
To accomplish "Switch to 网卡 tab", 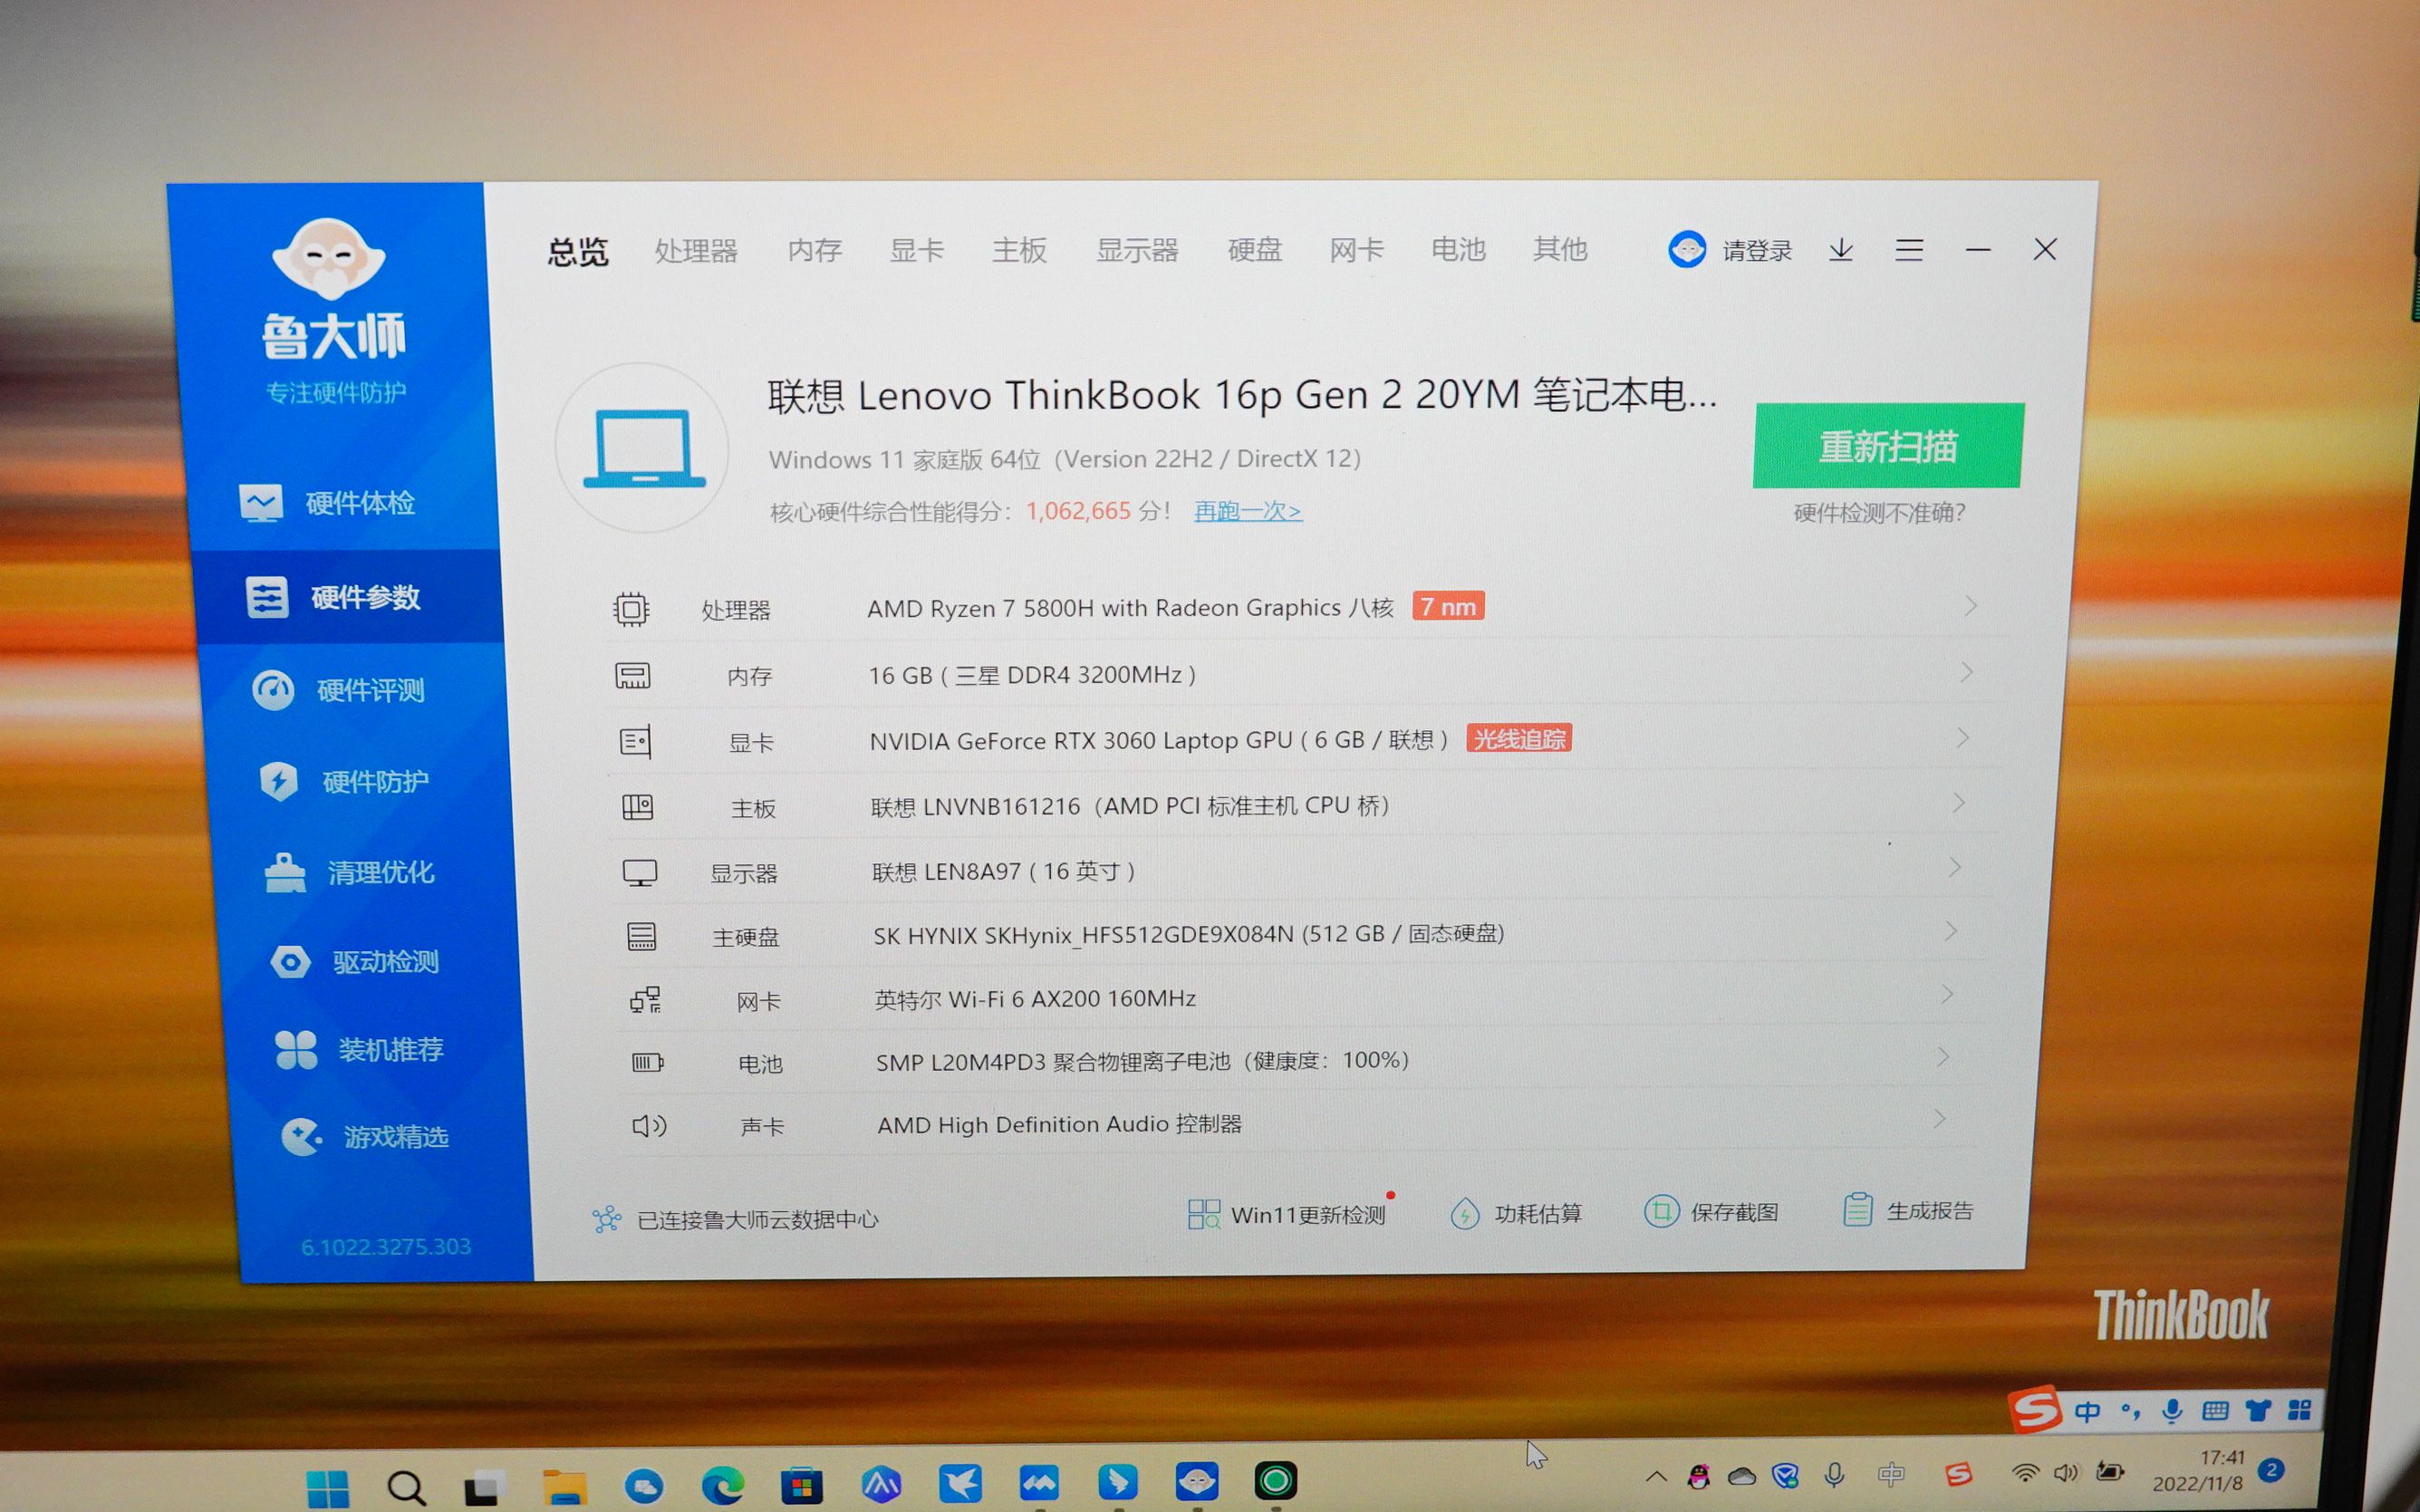I will (1357, 250).
